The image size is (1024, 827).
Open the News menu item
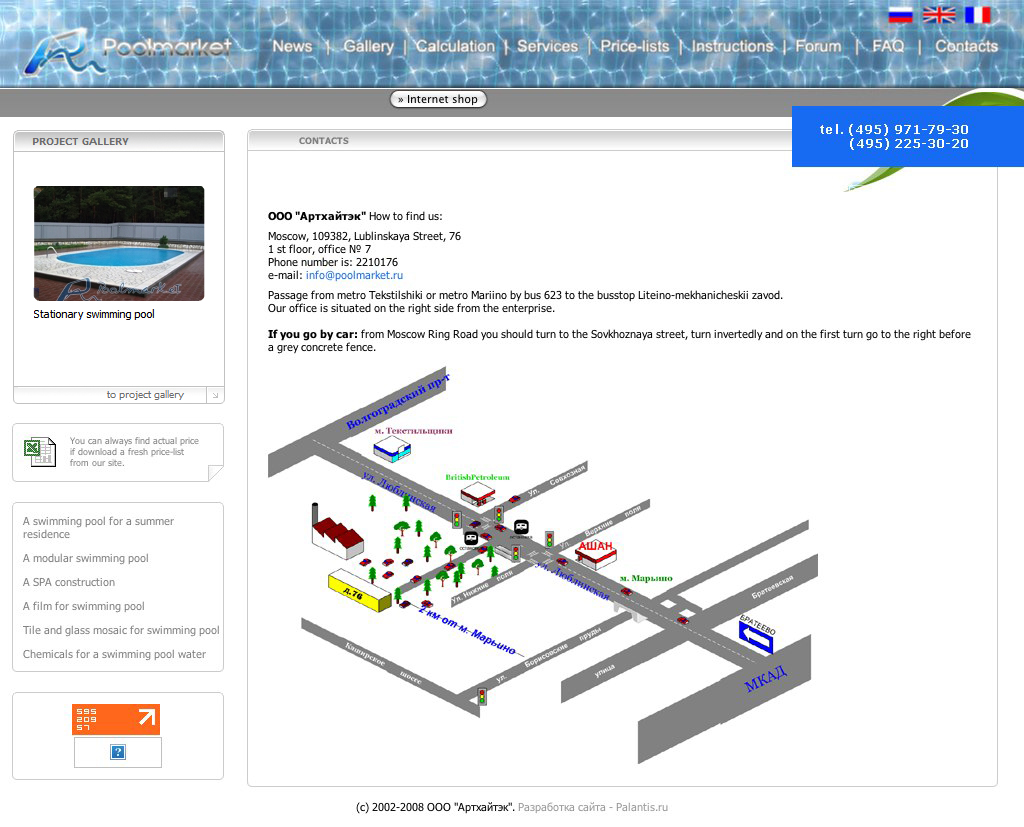(292, 46)
